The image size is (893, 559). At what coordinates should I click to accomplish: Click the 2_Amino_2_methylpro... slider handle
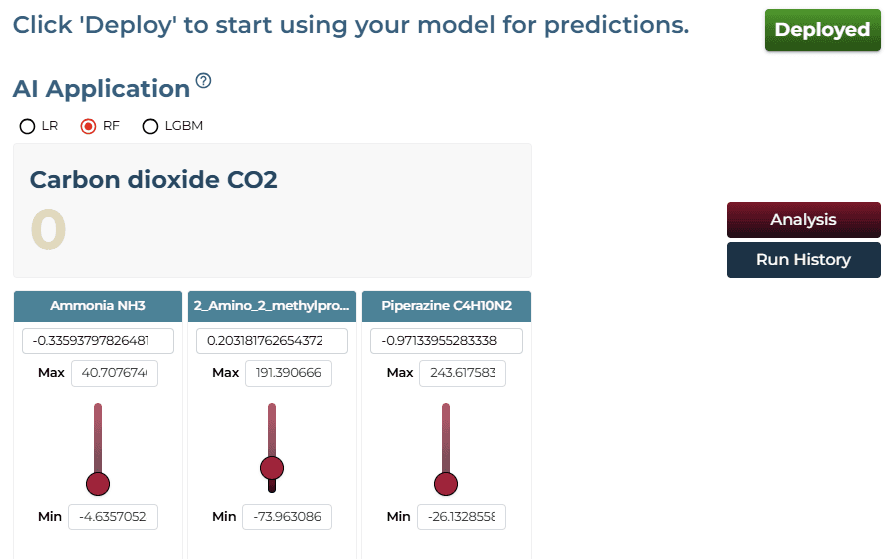click(272, 468)
